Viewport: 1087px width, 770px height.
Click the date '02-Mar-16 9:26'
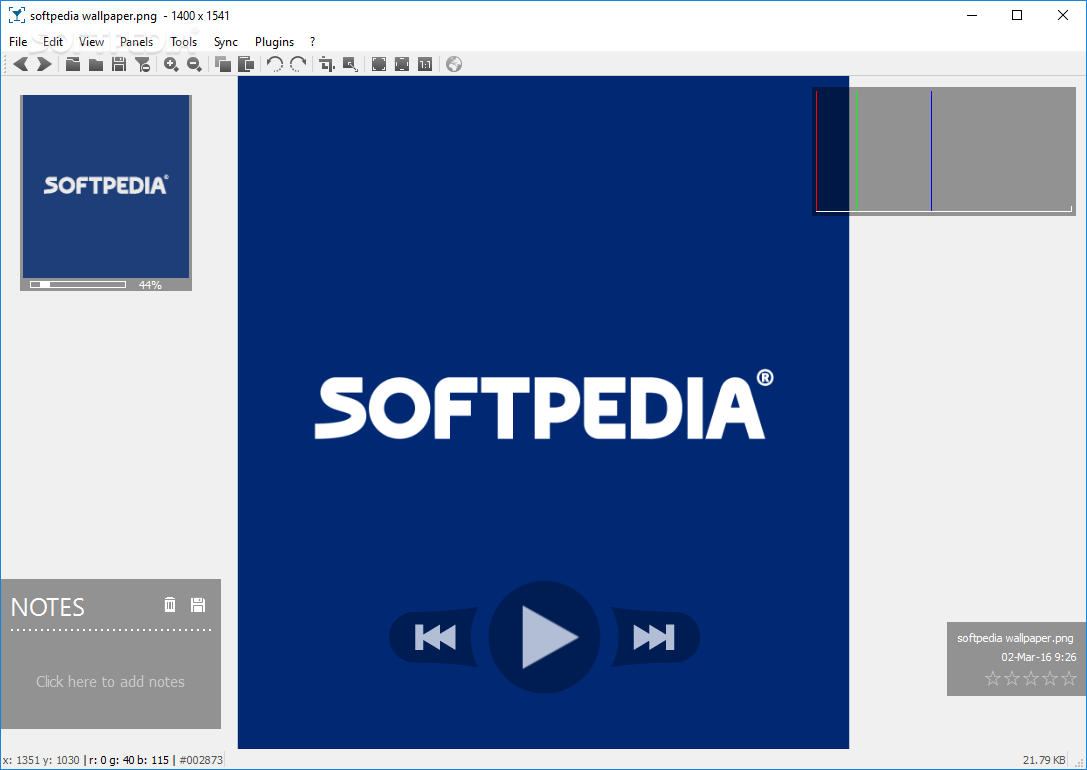[1038, 656]
